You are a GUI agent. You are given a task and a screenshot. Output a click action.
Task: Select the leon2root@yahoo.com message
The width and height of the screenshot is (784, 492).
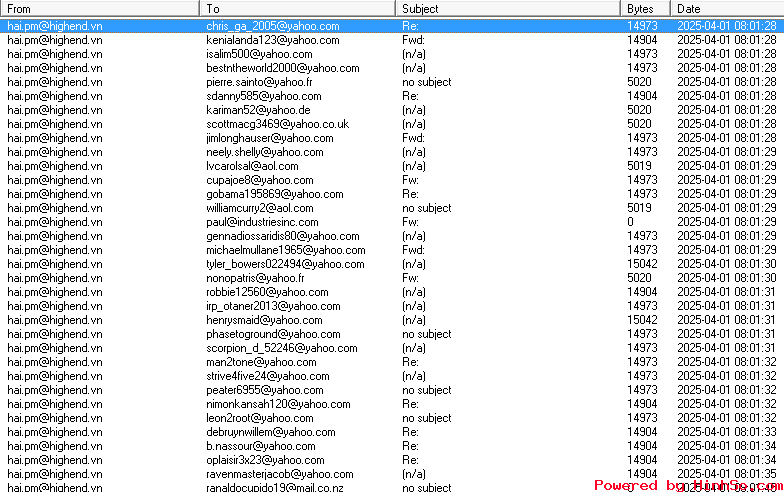392,418
